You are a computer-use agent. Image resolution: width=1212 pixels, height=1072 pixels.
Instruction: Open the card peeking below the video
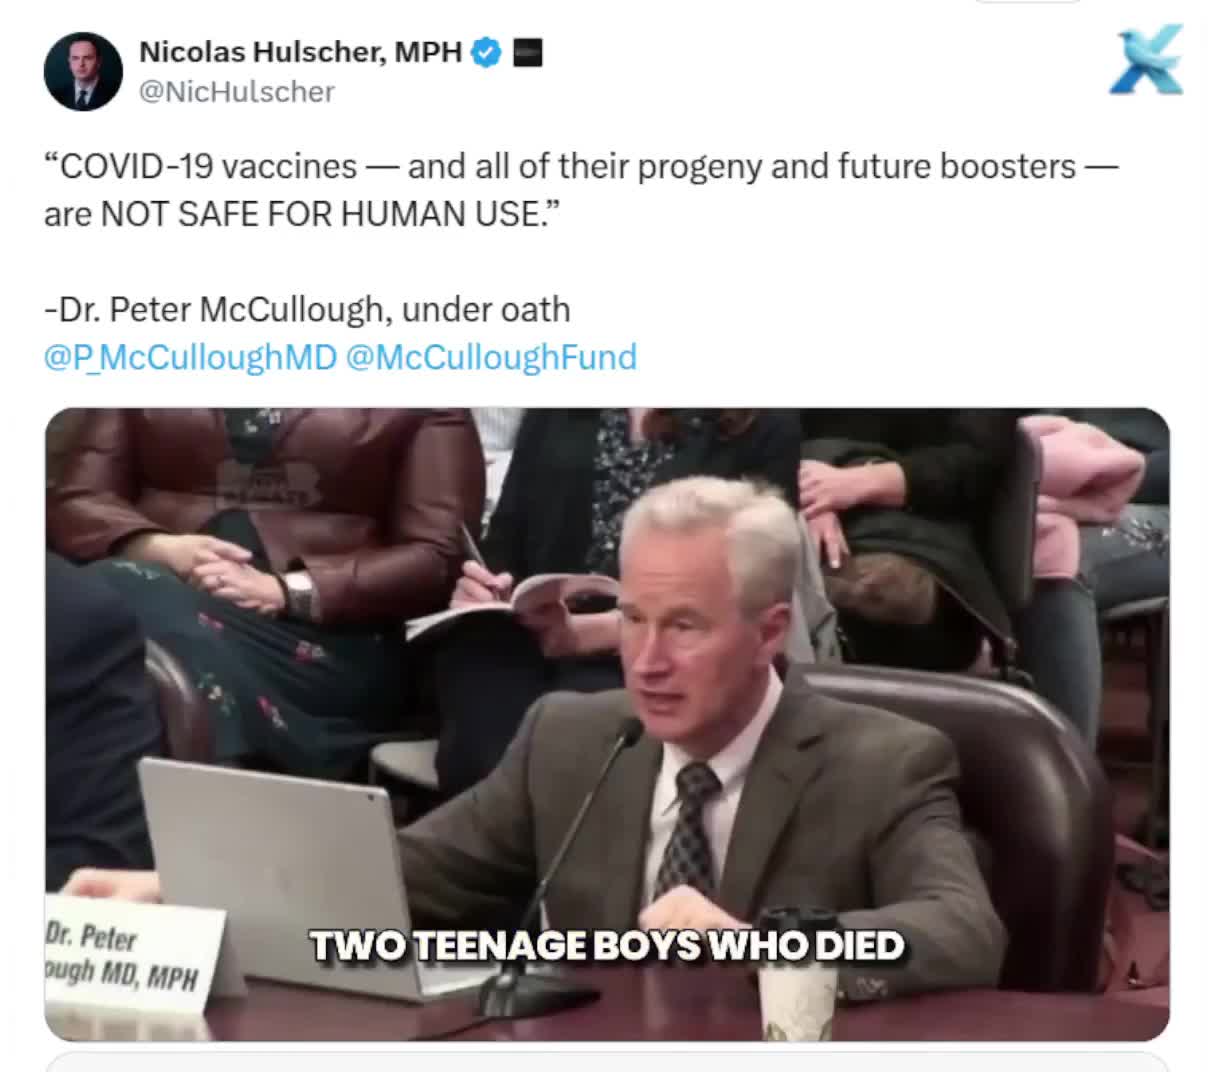pyautogui.click(x=607, y=1062)
